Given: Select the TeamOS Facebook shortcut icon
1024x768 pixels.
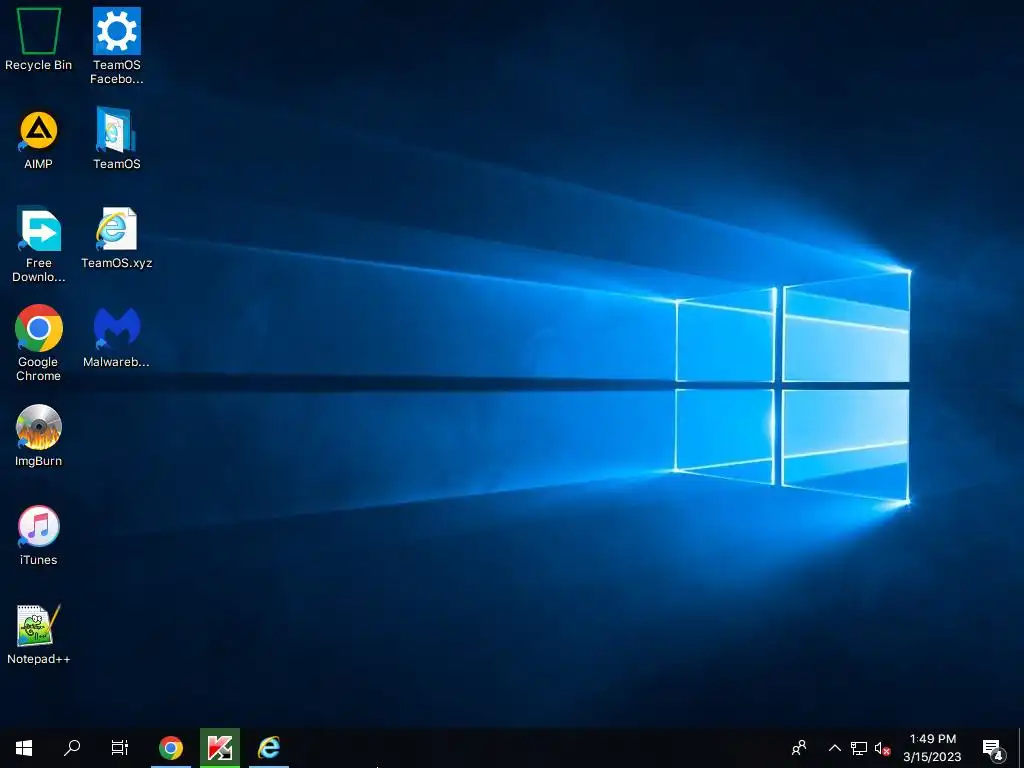Looking at the screenshot, I should tap(117, 46).
